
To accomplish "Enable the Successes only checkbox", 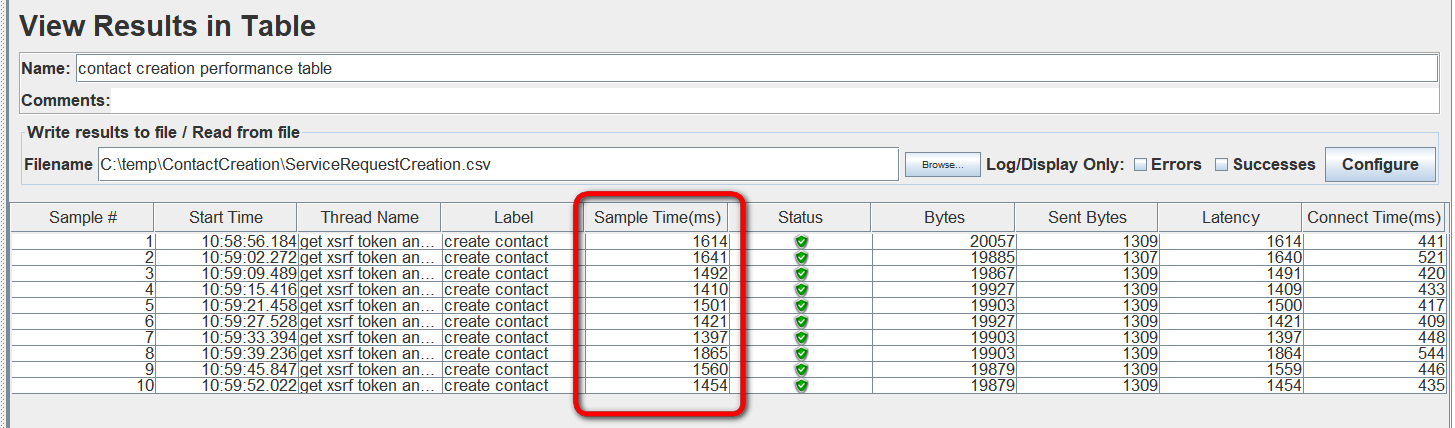I will coord(1221,165).
